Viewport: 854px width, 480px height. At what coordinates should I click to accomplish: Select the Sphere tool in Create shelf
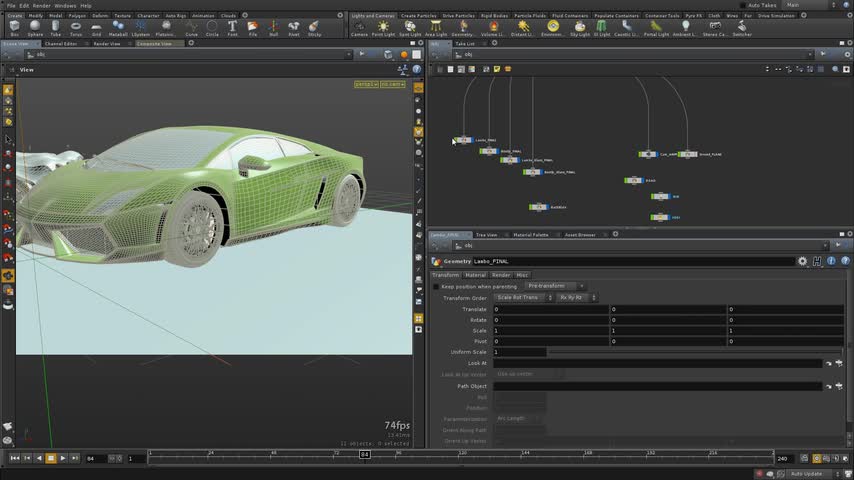tap(36, 28)
